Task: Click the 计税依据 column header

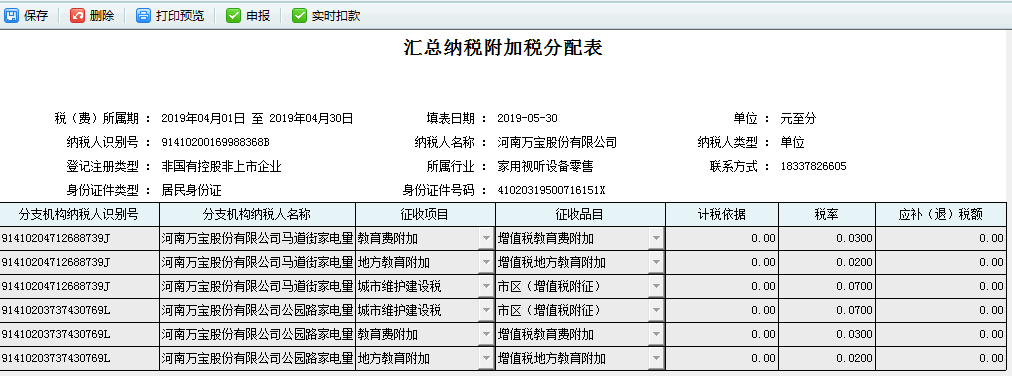Action: [722, 215]
